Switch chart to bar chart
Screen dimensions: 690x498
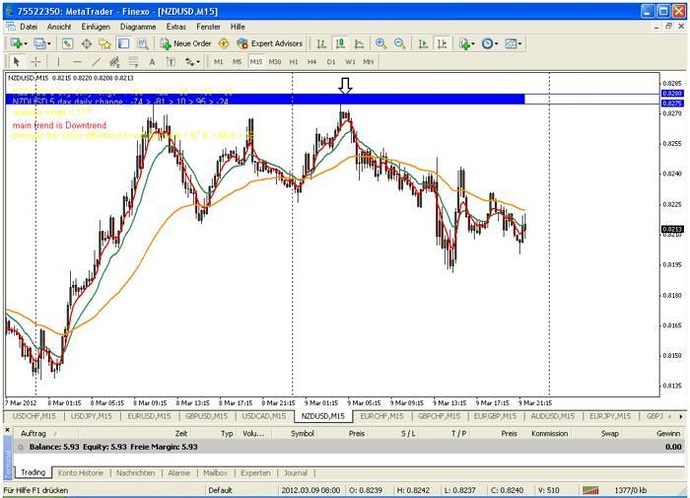(322, 44)
